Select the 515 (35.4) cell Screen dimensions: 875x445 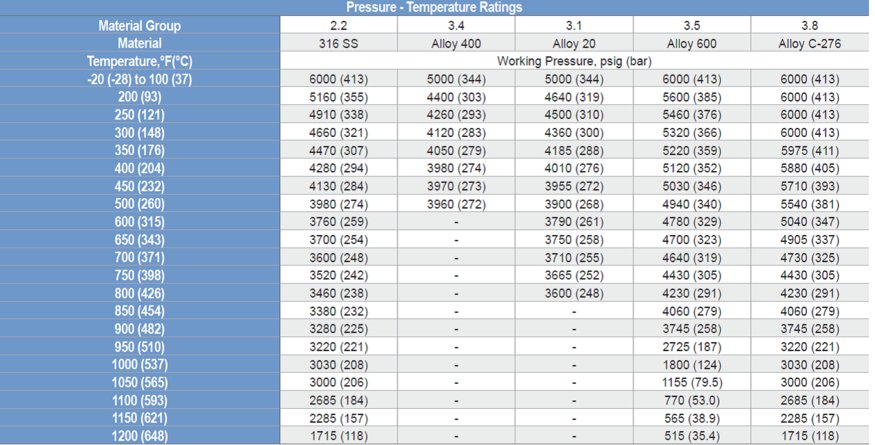[692, 436]
